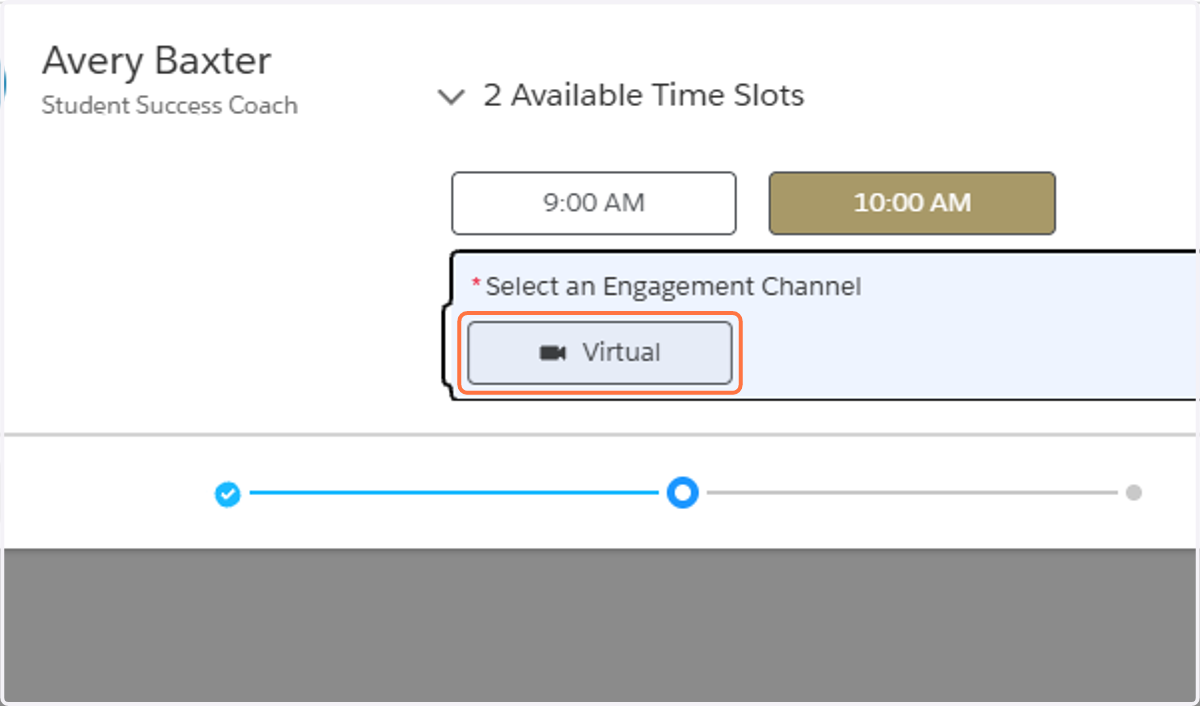The image size is (1200, 706).
Task: Click the Avery Baxter name text
Action: [x=156, y=61]
